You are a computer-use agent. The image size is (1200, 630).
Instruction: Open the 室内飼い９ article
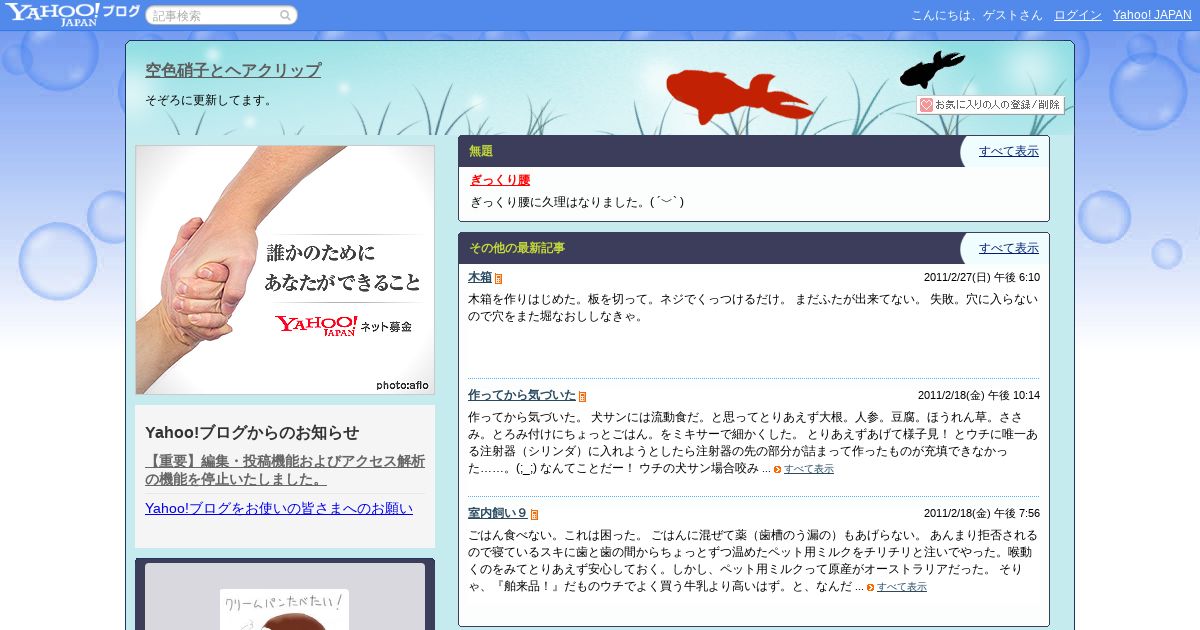[498, 513]
